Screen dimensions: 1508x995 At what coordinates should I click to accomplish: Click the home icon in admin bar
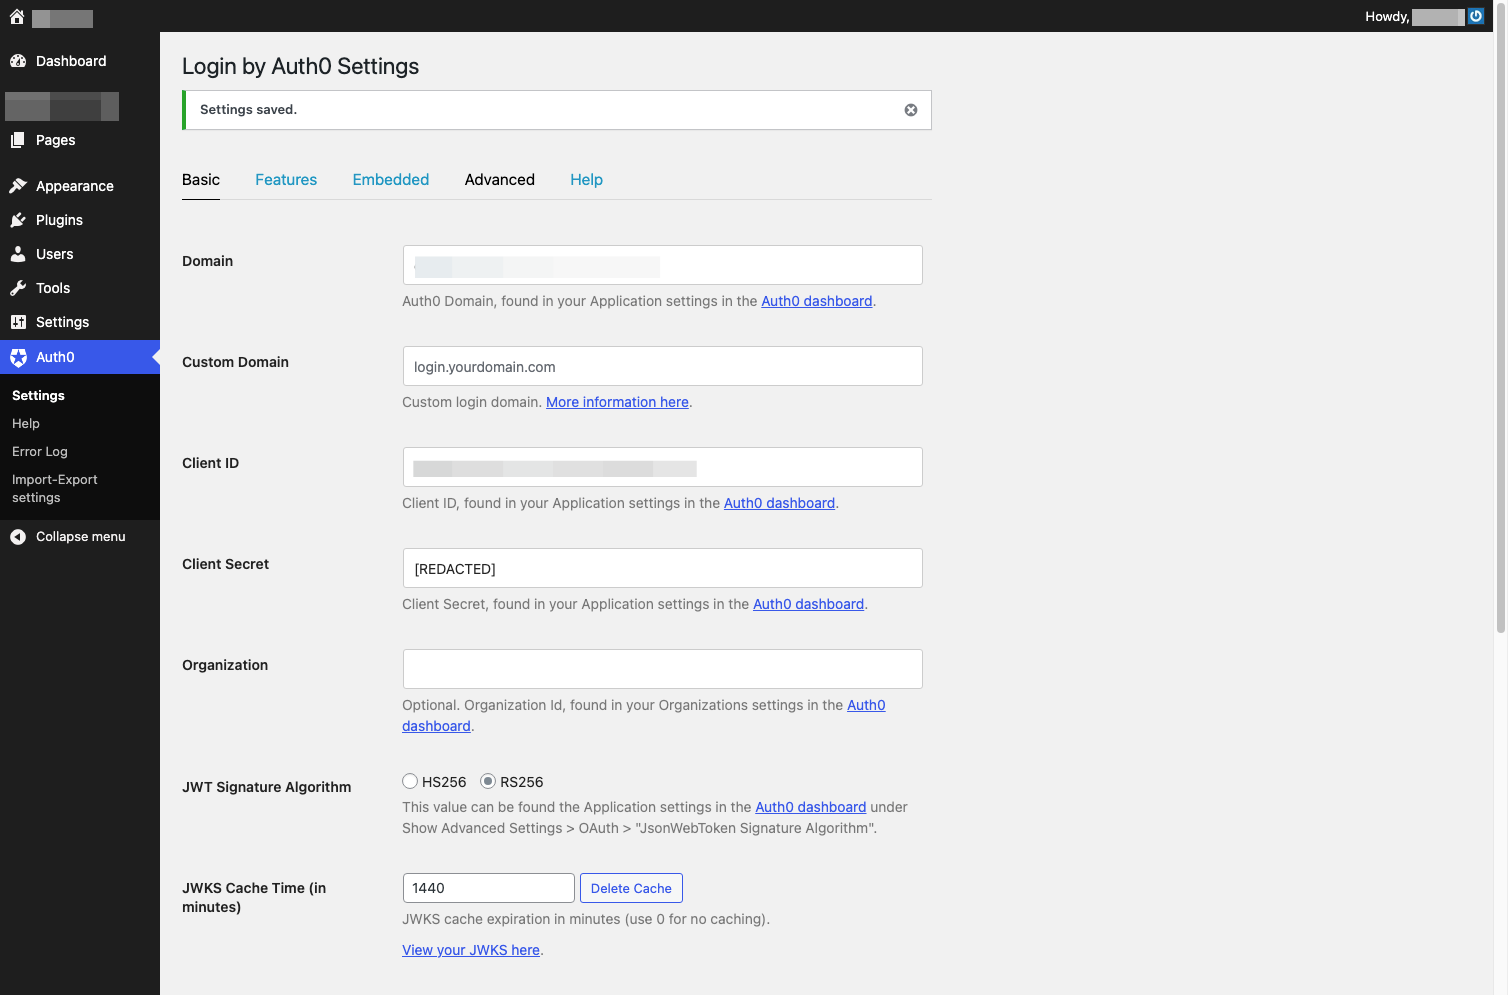click(x=17, y=17)
